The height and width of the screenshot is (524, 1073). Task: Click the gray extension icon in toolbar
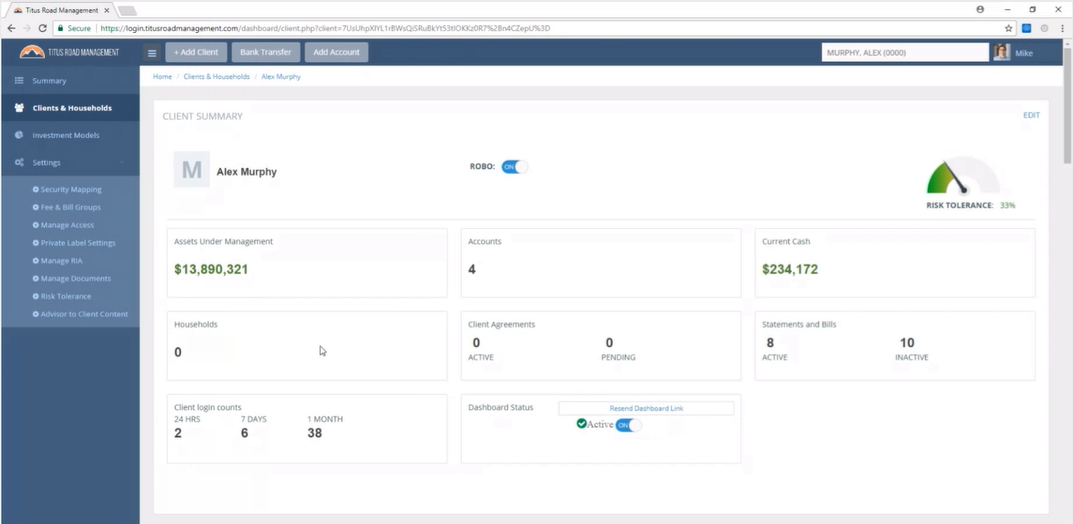pyautogui.click(x=1044, y=28)
